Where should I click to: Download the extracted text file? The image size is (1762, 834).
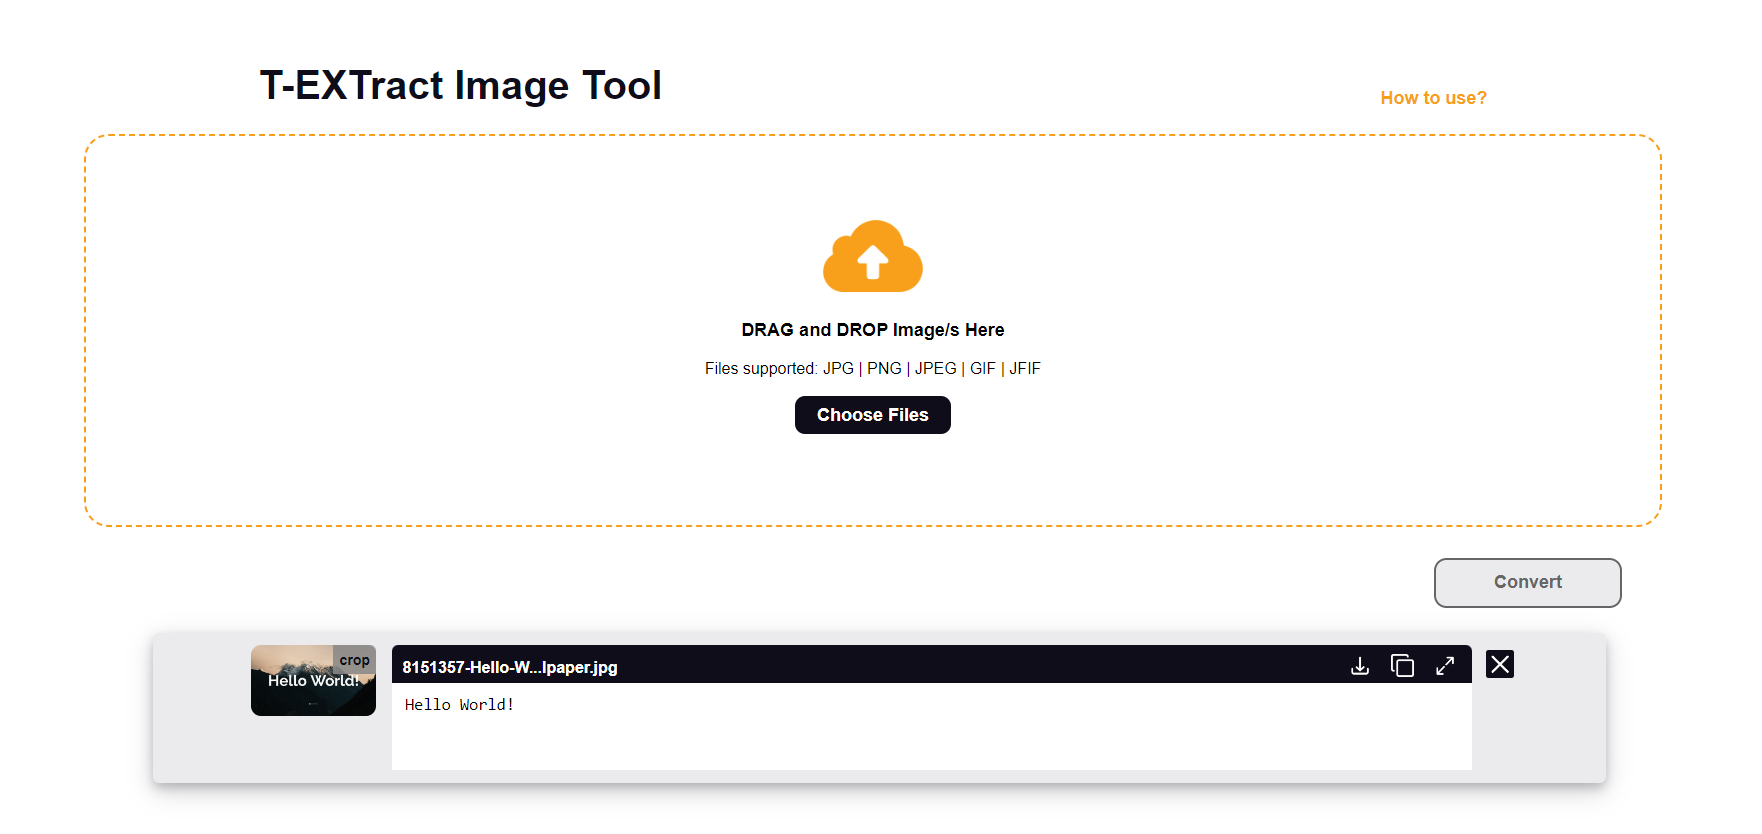coord(1360,666)
